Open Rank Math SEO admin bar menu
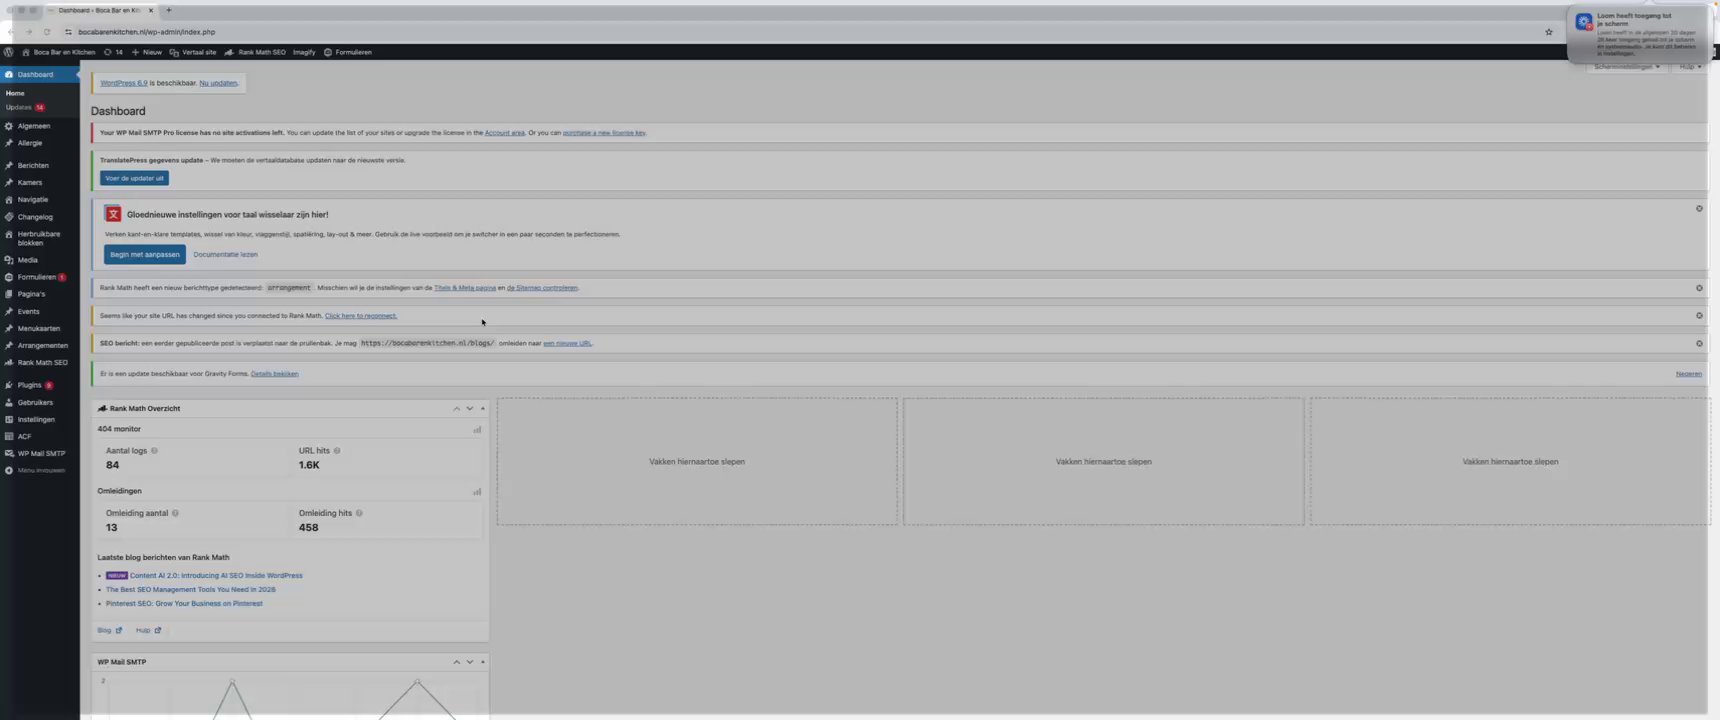Viewport: 1720px width, 720px height. coord(255,52)
